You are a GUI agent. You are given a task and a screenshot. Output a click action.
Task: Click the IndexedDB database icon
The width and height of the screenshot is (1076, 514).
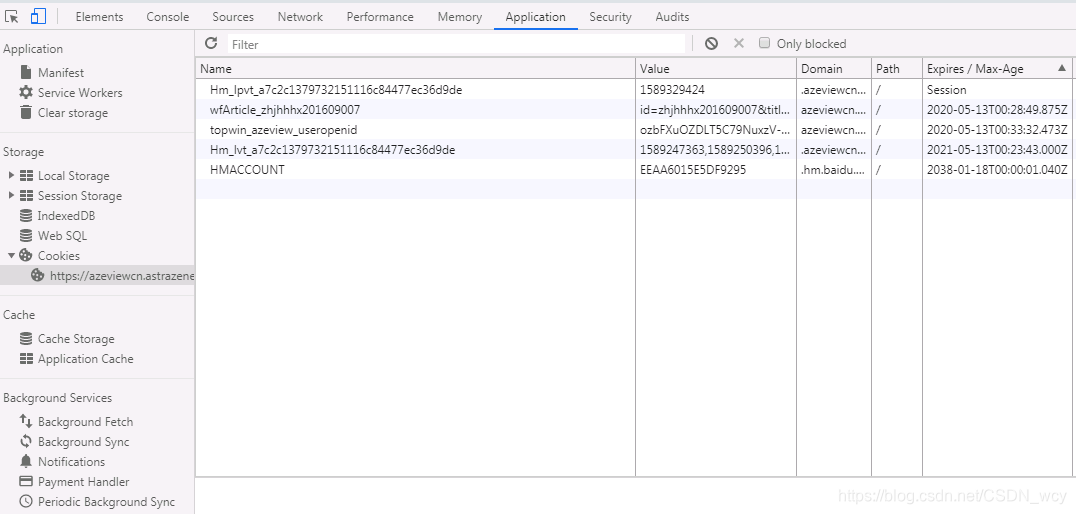tap(26, 215)
